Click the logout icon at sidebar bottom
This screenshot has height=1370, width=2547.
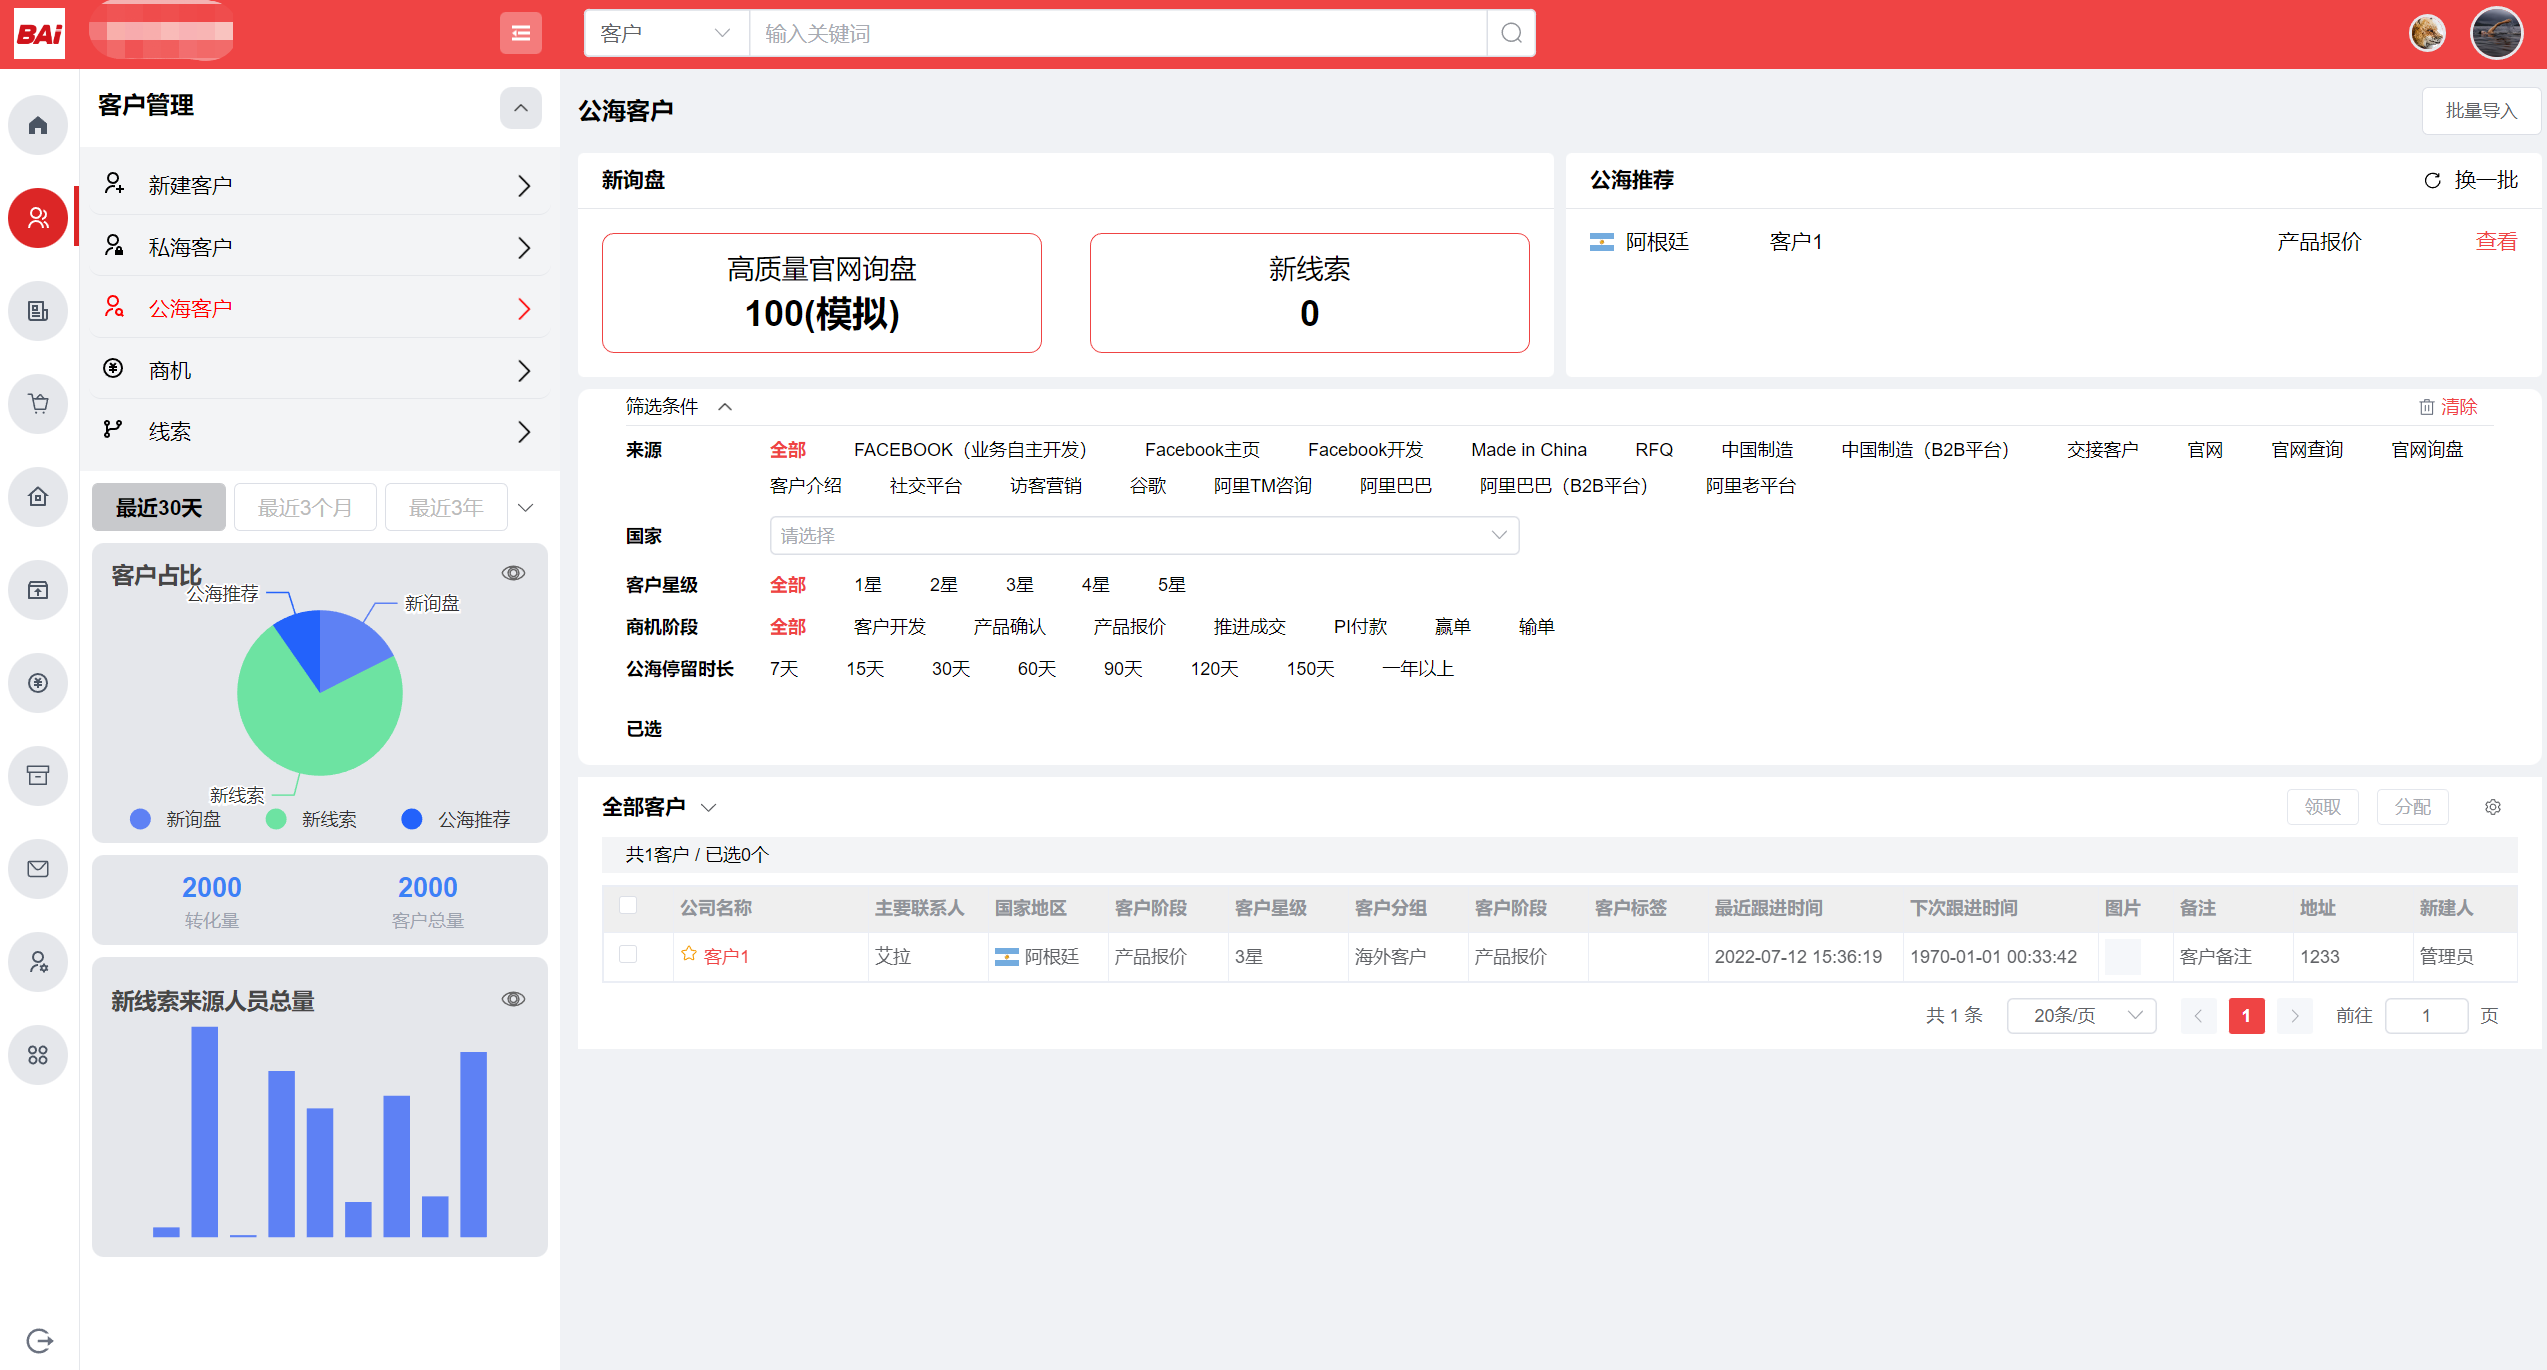40,1340
